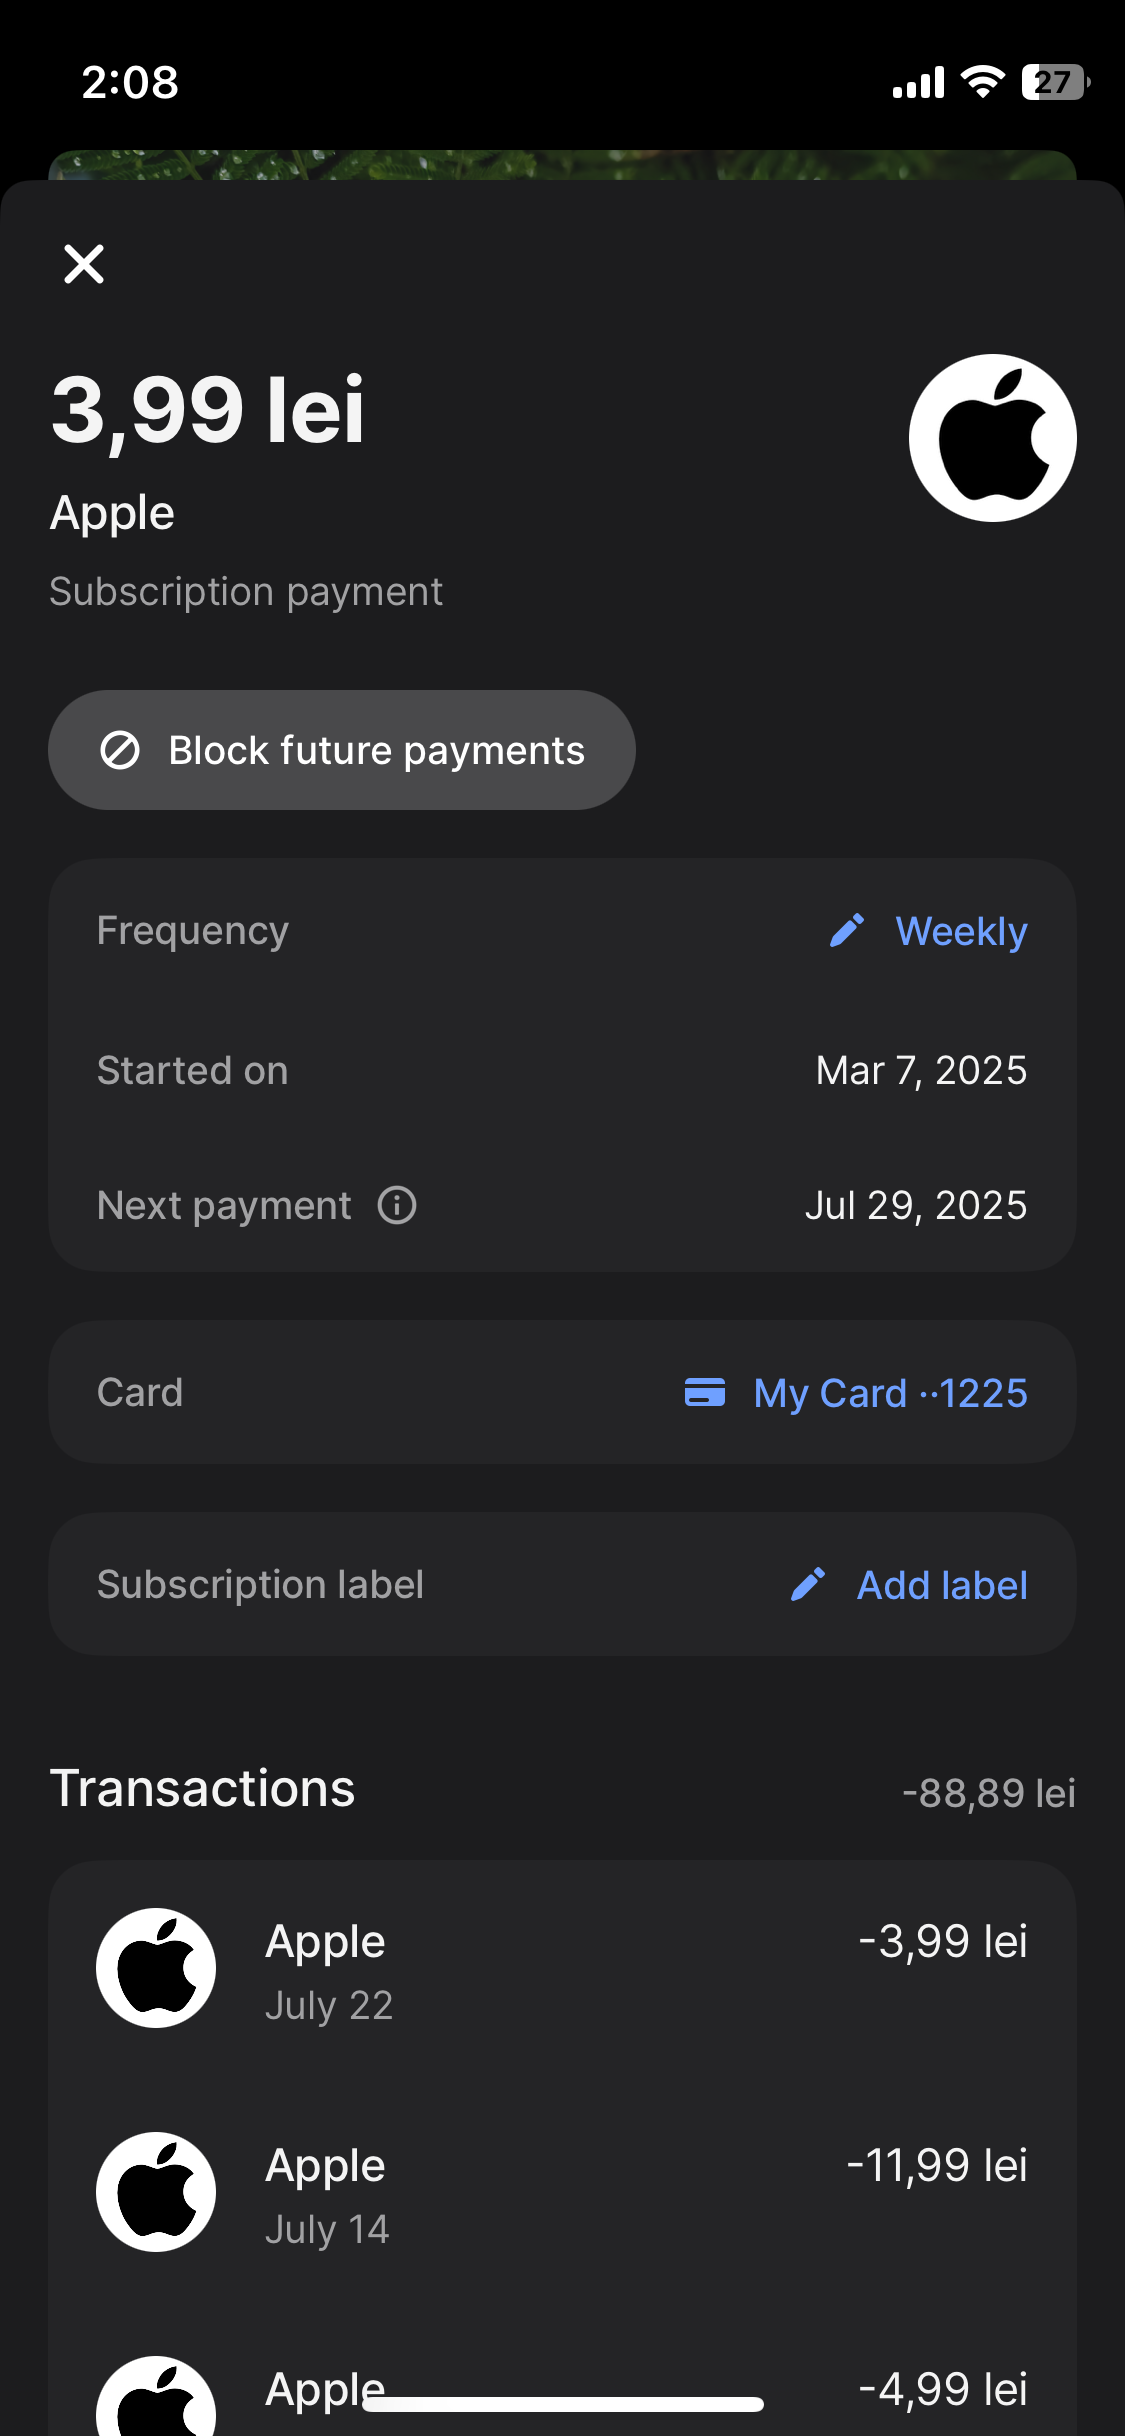Screen dimensions: 1125x2436
Task: Open the July 22 Apple transaction
Action: click(562, 1970)
